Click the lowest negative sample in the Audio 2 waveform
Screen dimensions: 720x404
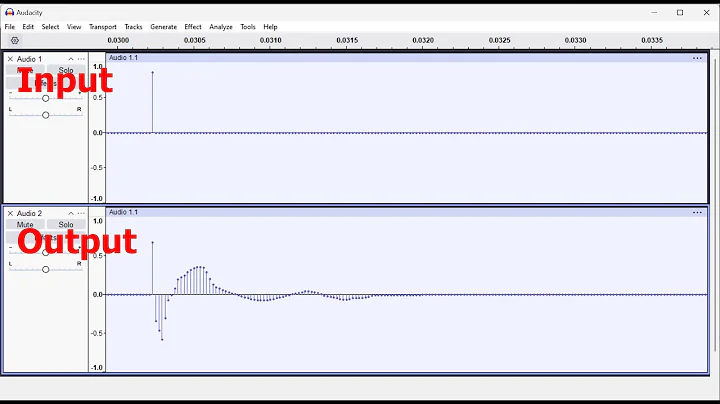pos(162,340)
